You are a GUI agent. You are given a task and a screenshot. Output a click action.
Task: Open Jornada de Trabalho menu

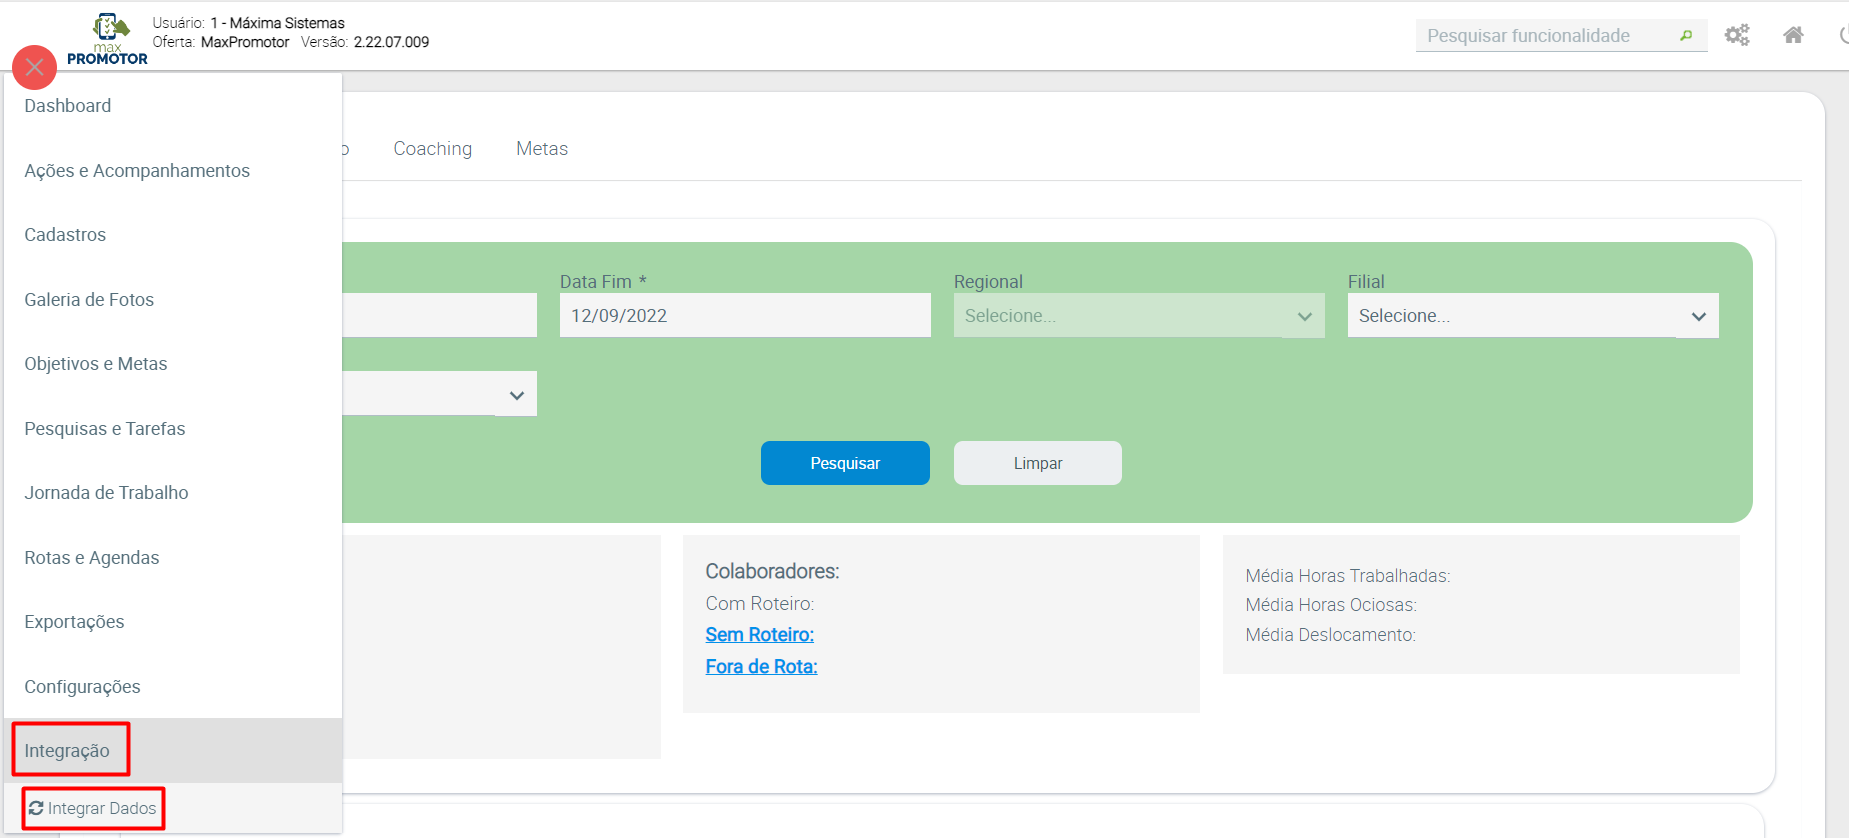pyautogui.click(x=173, y=493)
